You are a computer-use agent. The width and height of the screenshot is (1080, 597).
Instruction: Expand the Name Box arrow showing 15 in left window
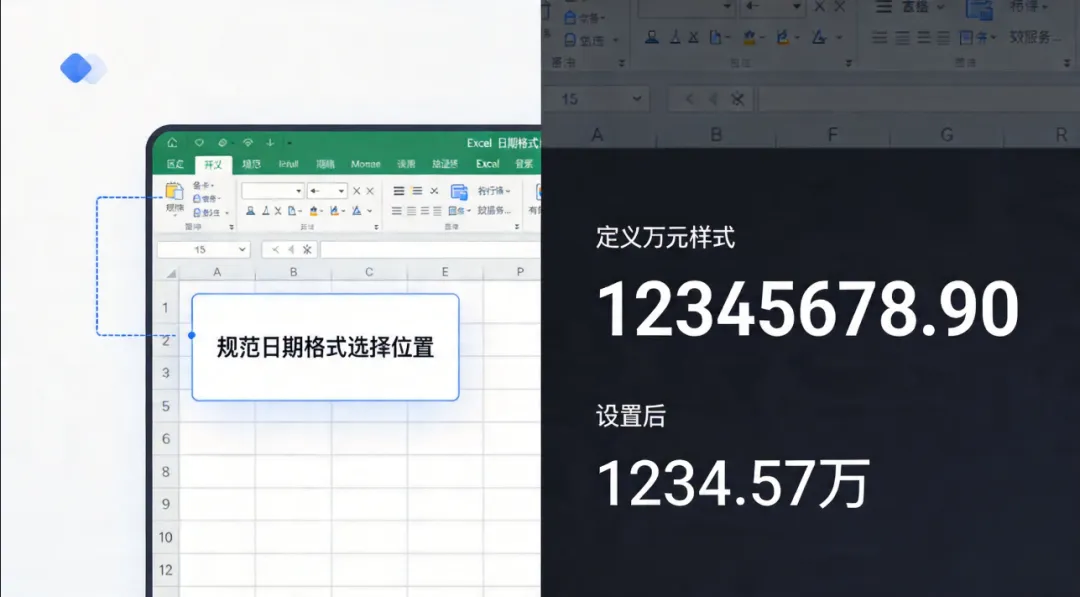pos(242,249)
